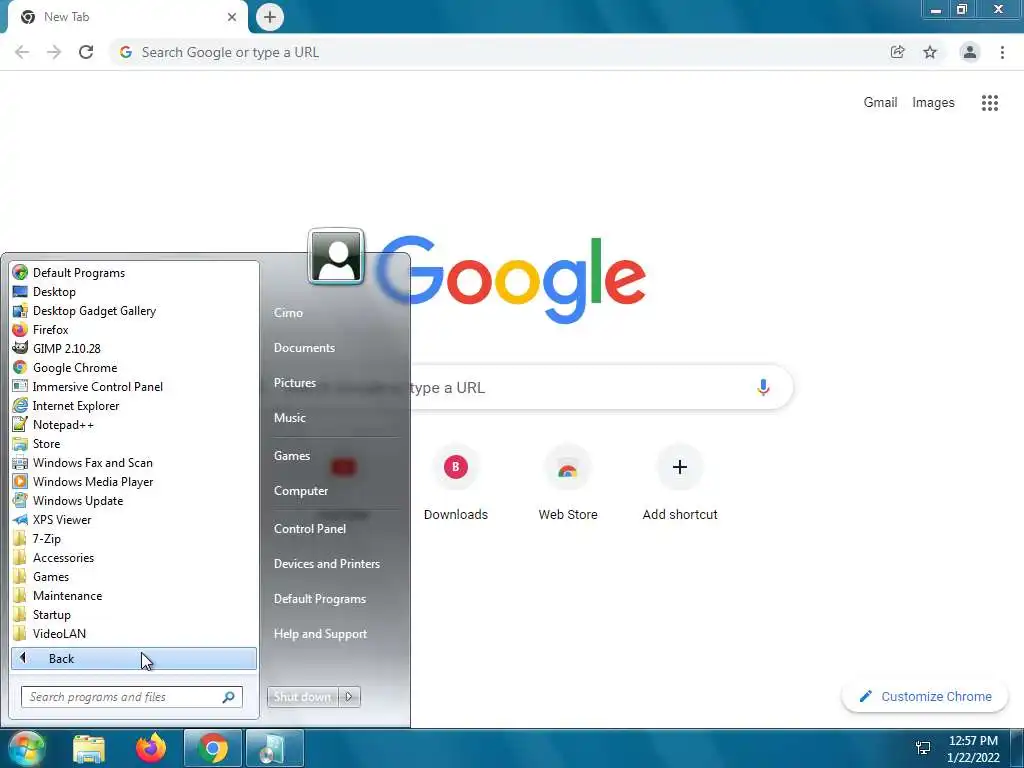Click the network tray icon
The image size is (1024, 768).
tap(923, 748)
